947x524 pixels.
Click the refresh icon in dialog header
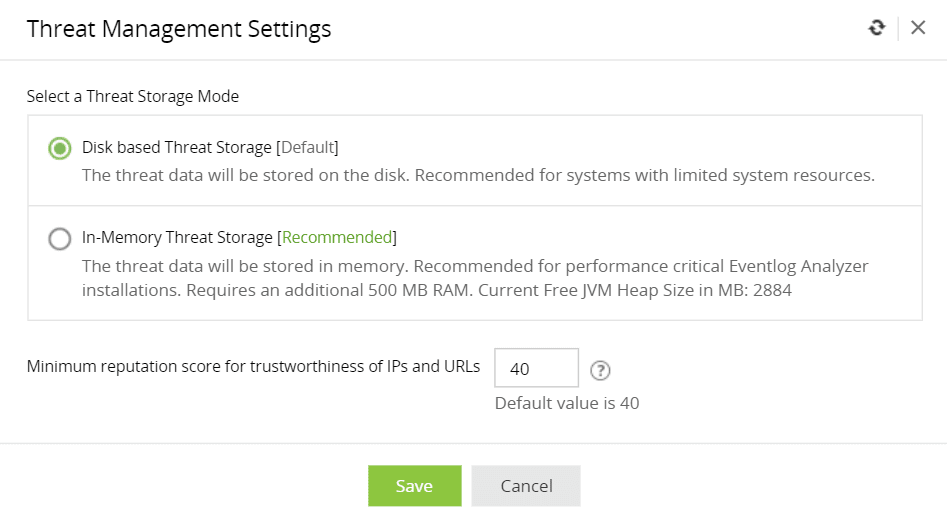tap(877, 28)
